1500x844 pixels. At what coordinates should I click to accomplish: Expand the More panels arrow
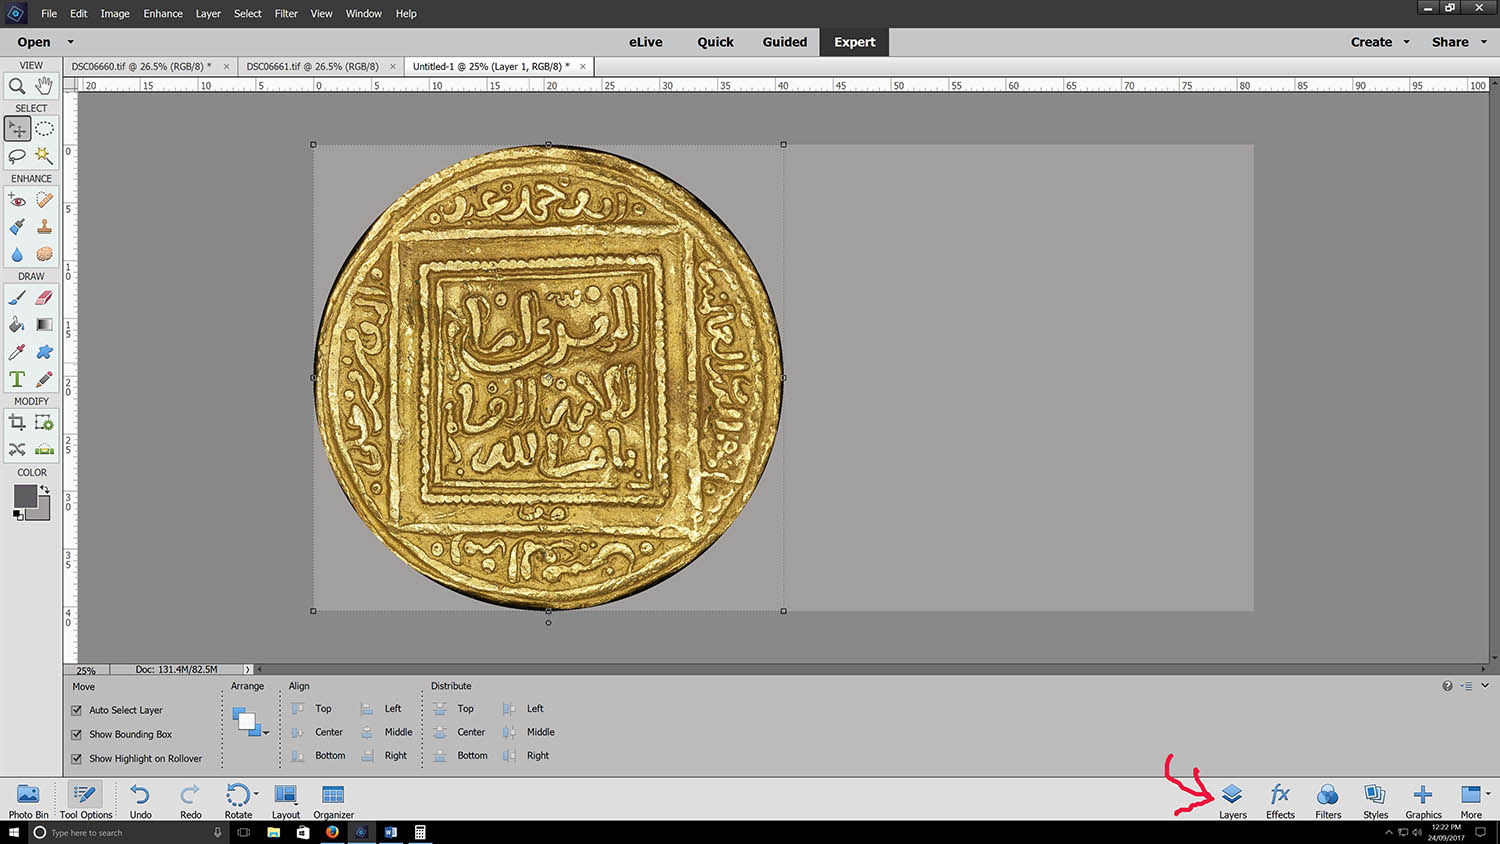pyautogui.click(x=1488, y=794)
